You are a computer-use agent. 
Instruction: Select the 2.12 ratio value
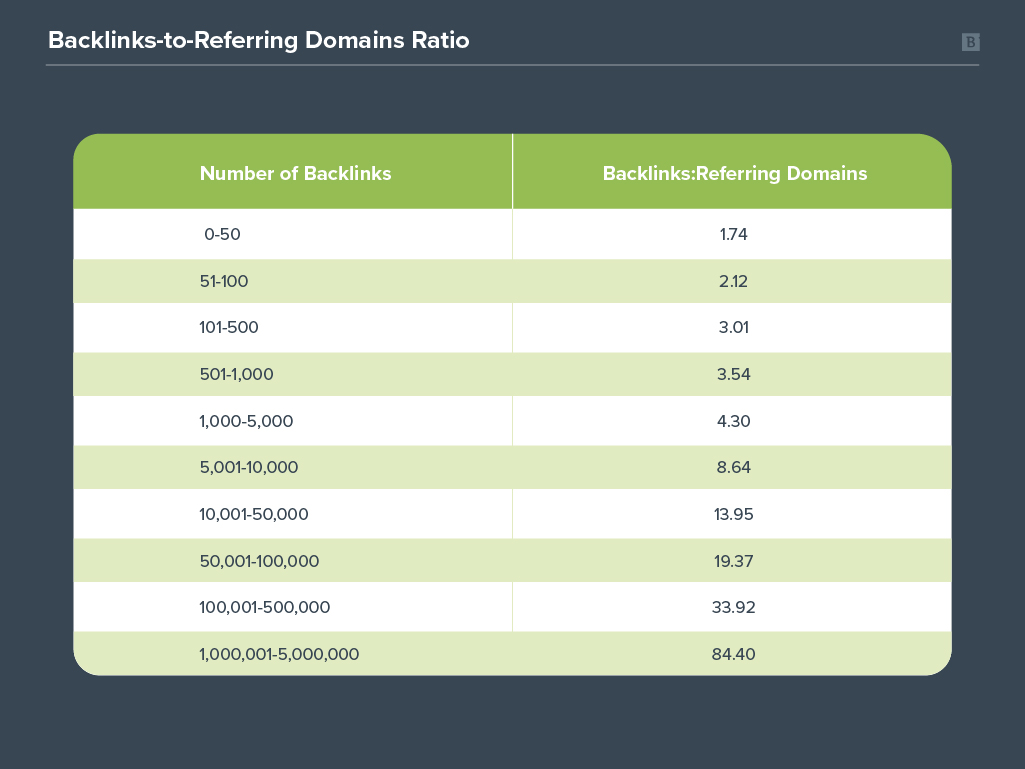(x=732, y=282)
